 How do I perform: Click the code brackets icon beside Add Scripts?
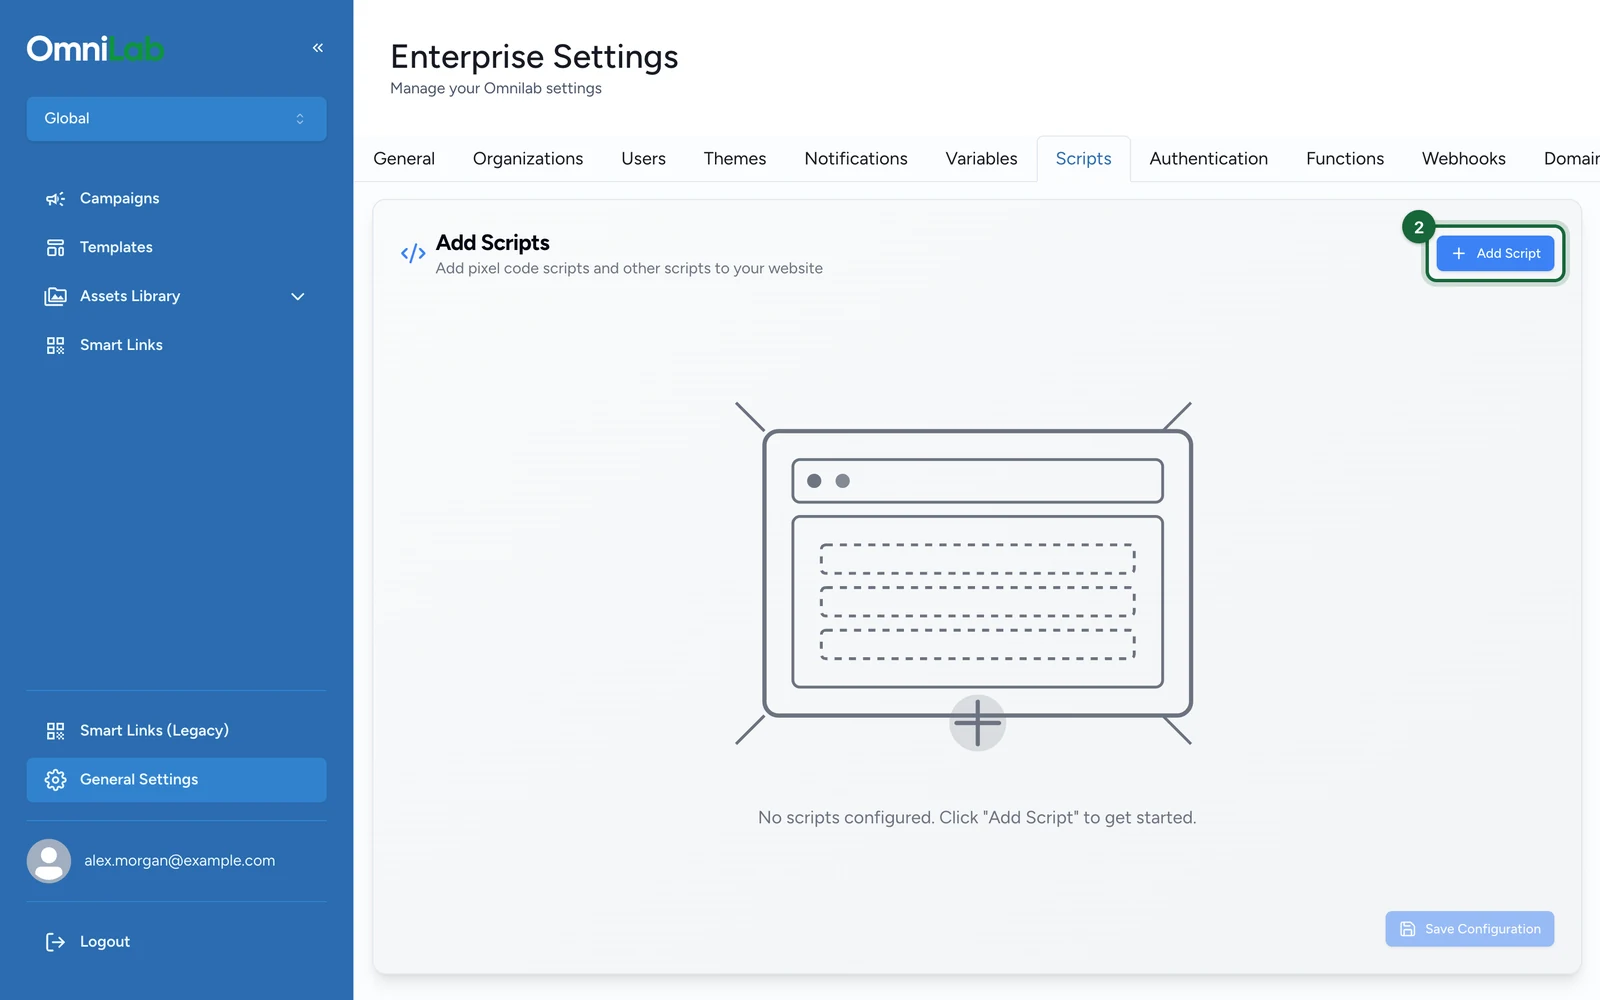coord(413,254)
